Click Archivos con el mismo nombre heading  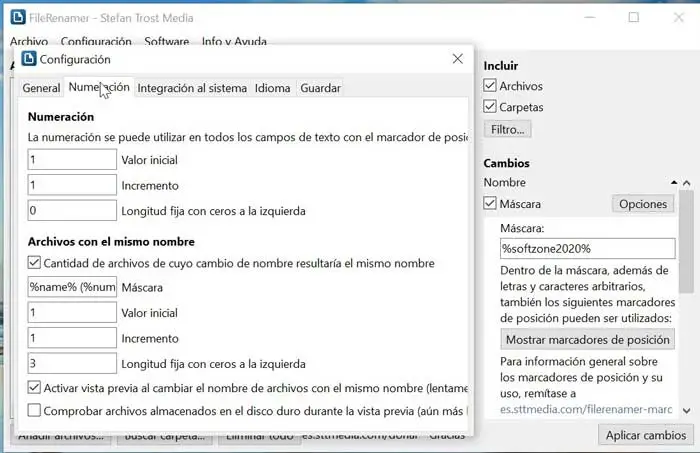111,242
